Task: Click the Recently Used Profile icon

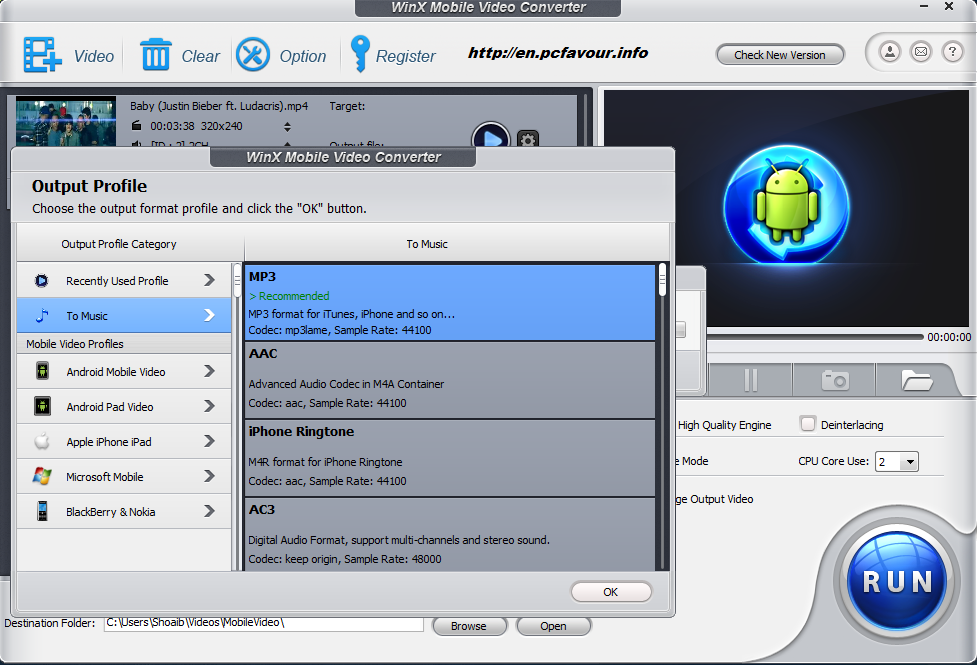Action: [42, 280]
